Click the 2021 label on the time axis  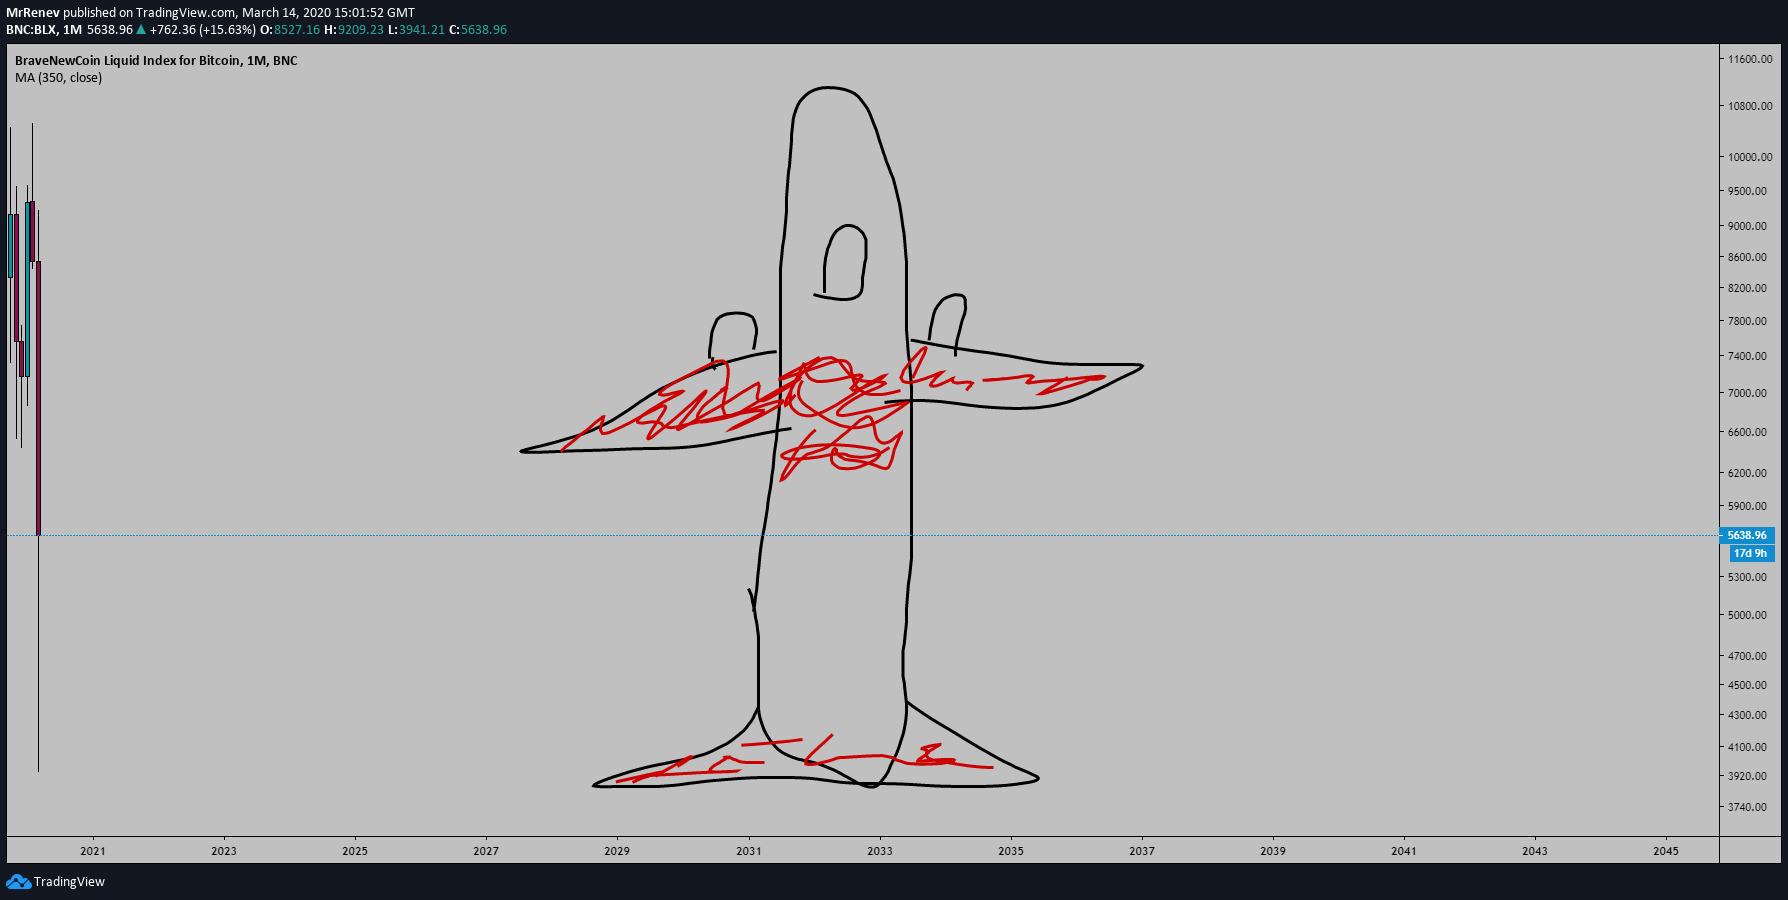coord(93,851)
